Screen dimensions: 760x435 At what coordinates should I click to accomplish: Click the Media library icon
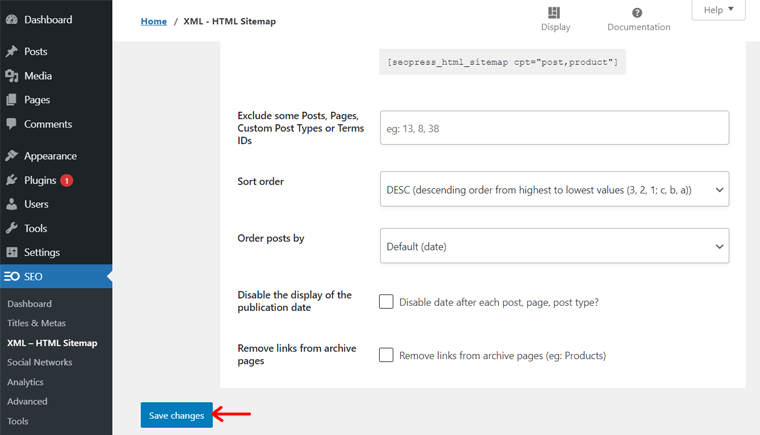point(12,76)
